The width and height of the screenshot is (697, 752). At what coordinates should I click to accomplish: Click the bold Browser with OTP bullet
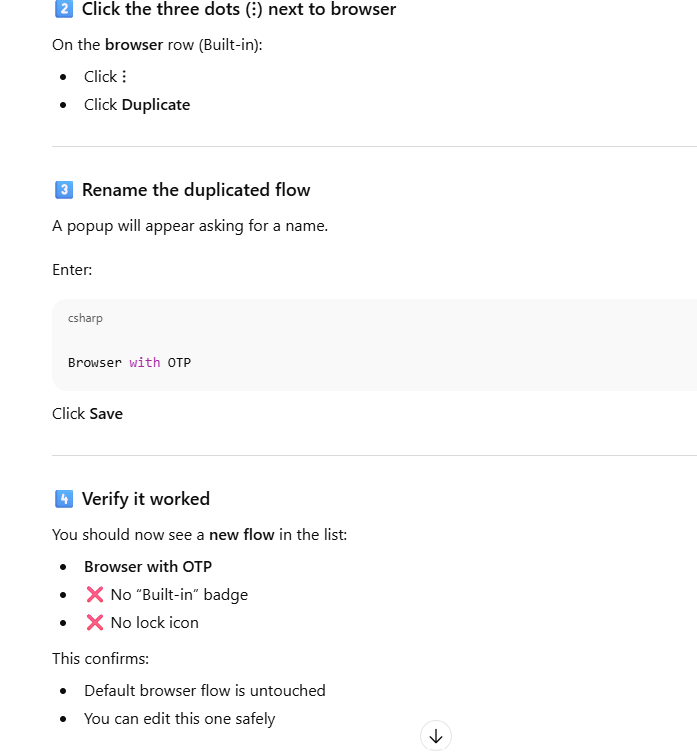pos(148,567)
